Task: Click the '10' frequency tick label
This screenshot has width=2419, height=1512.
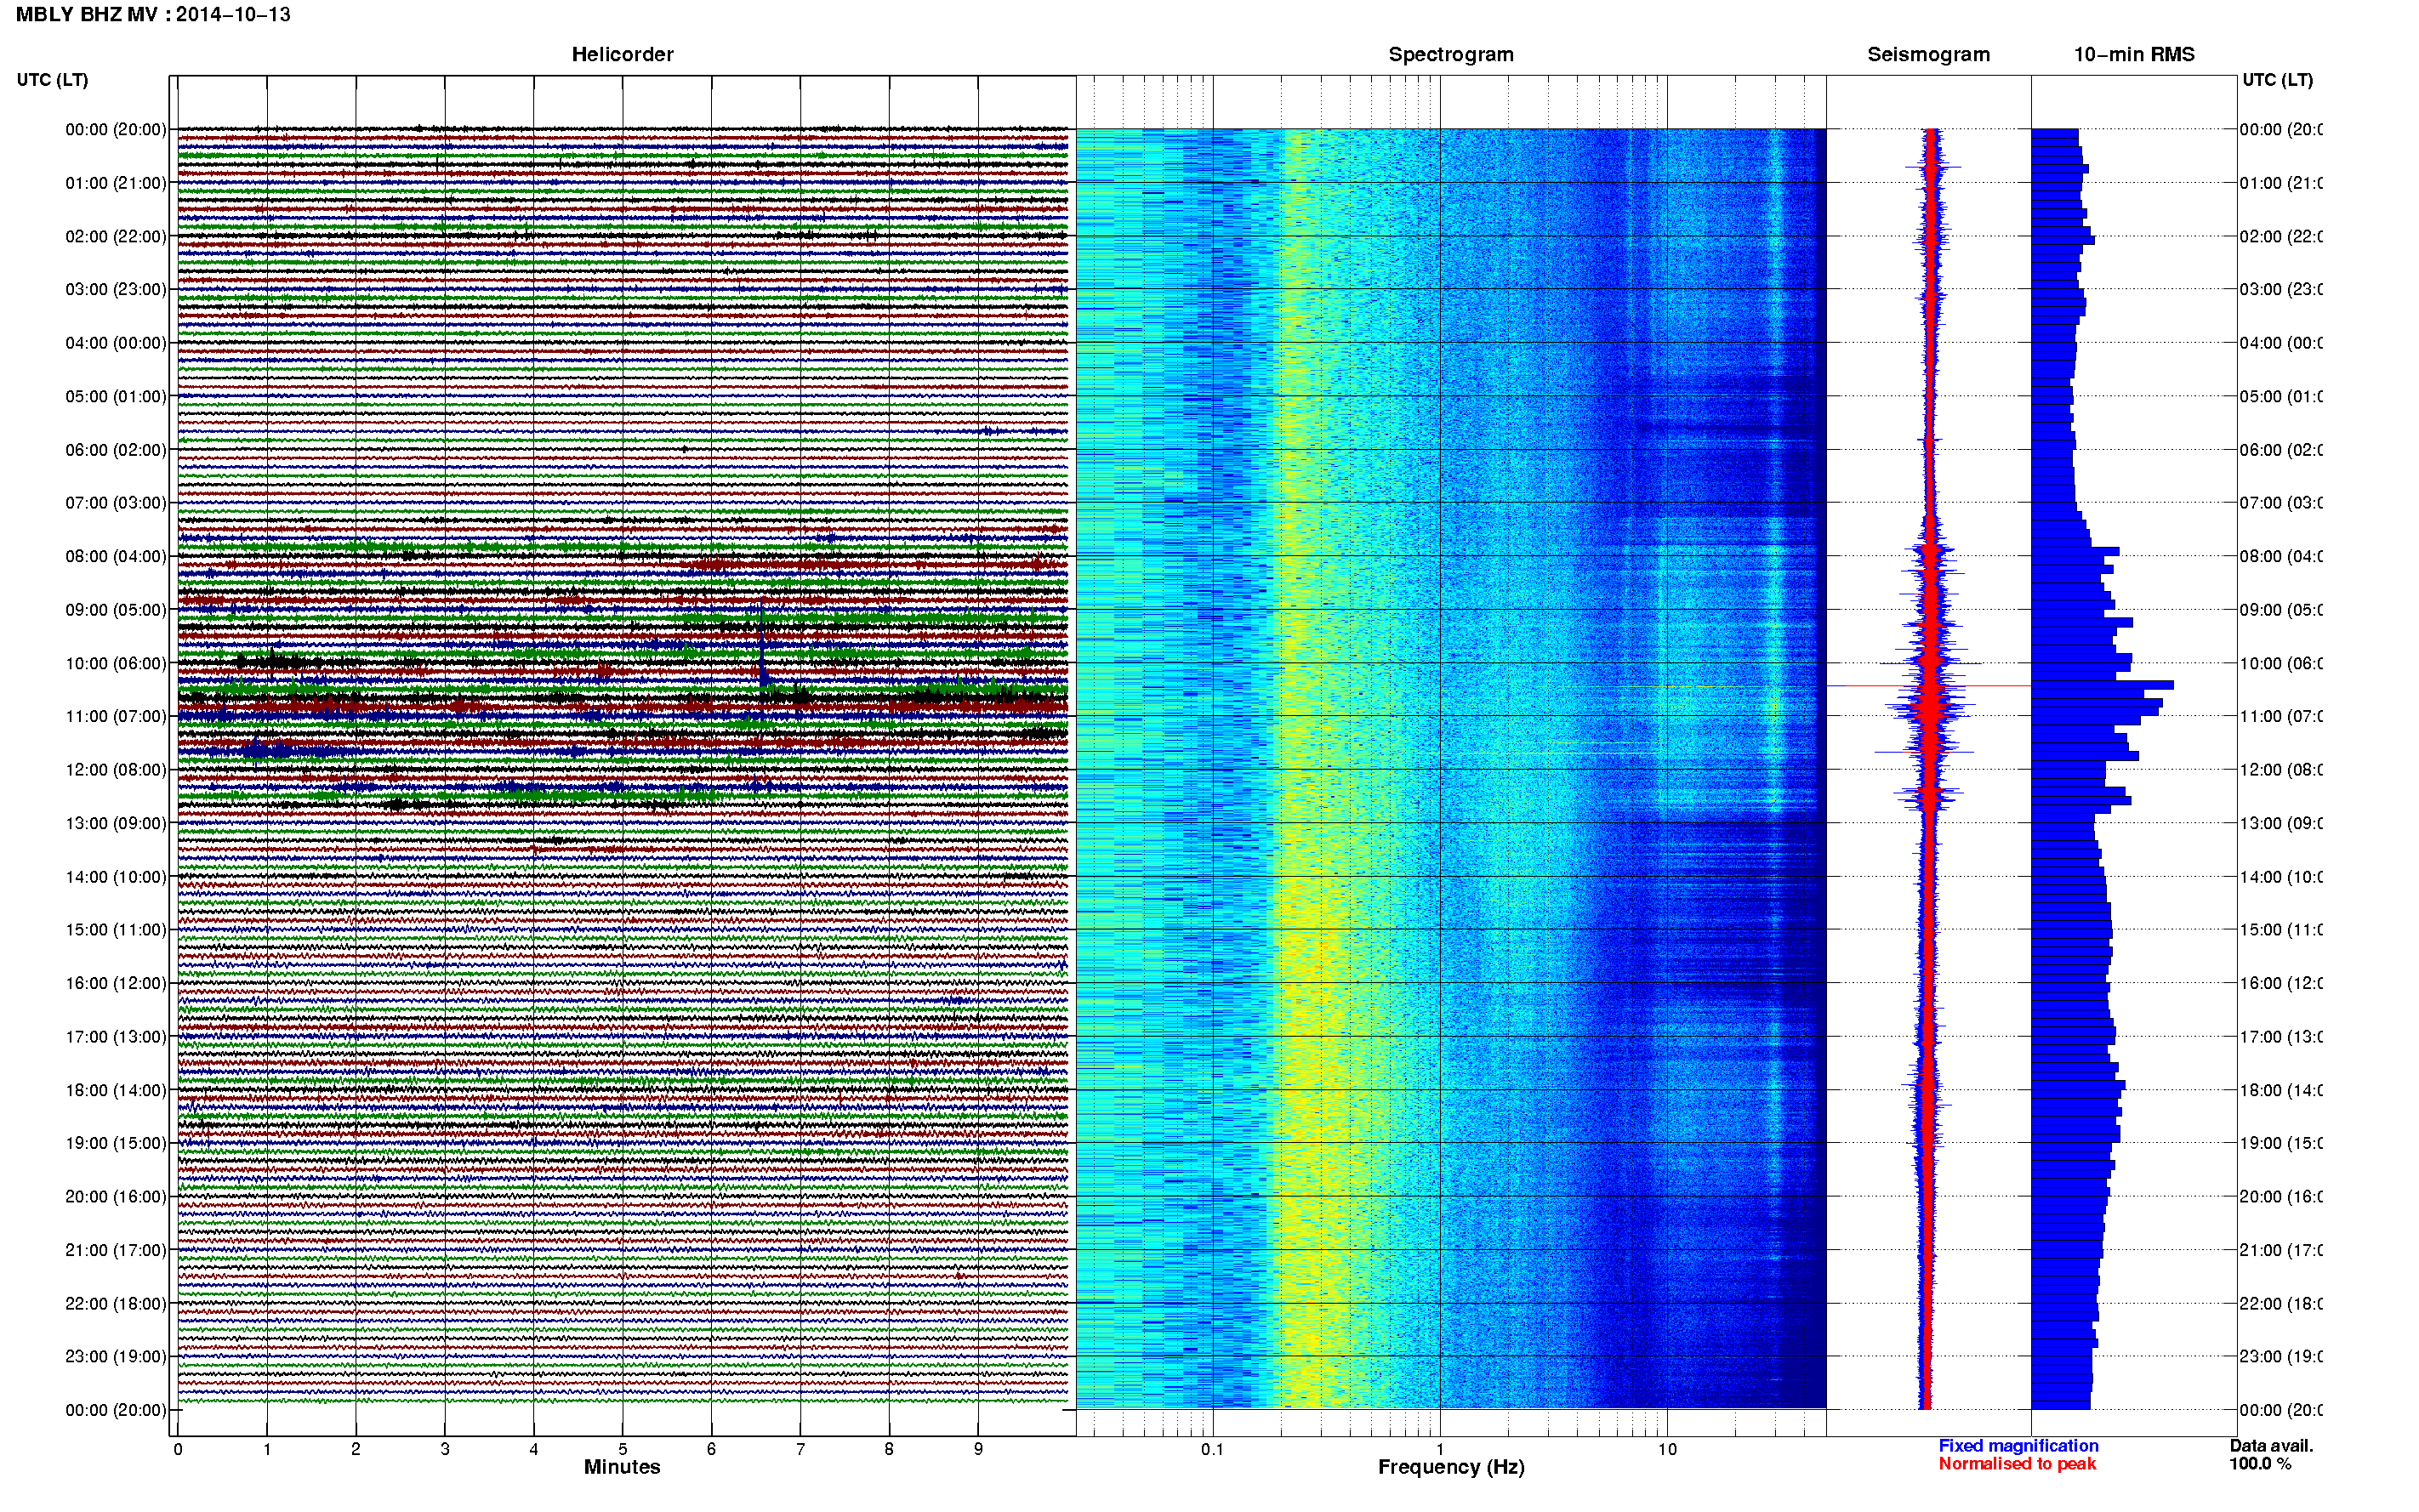Action: coord(1666,1449)
